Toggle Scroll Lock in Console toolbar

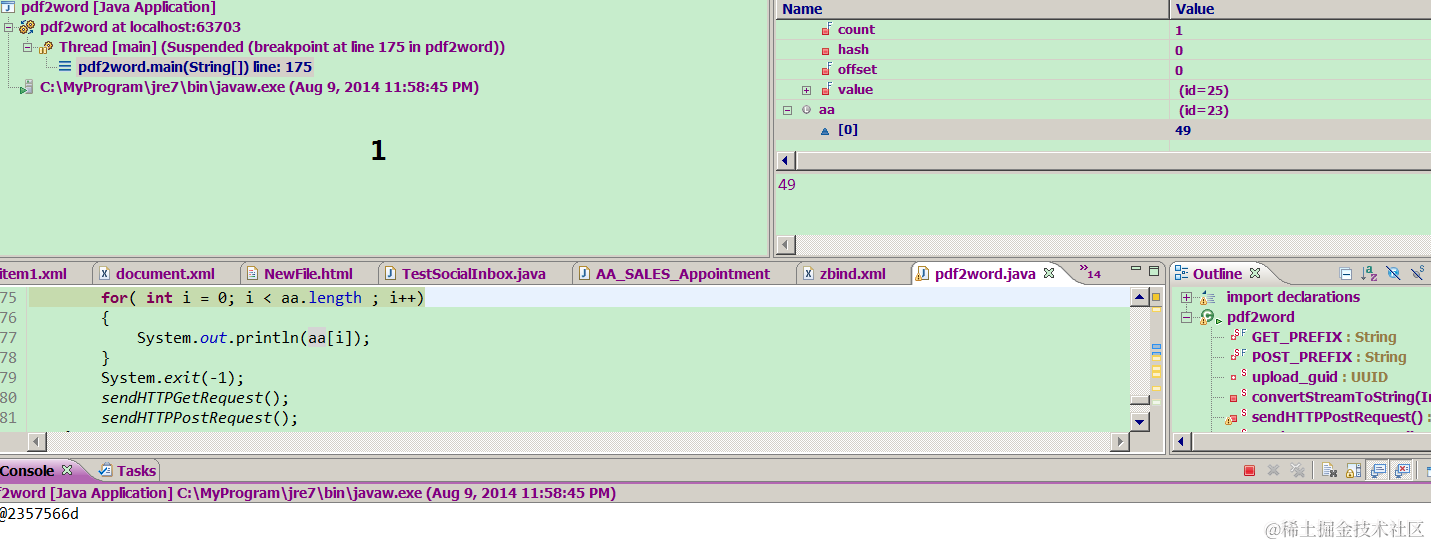pyautogui.click(x=1353, y=470)
